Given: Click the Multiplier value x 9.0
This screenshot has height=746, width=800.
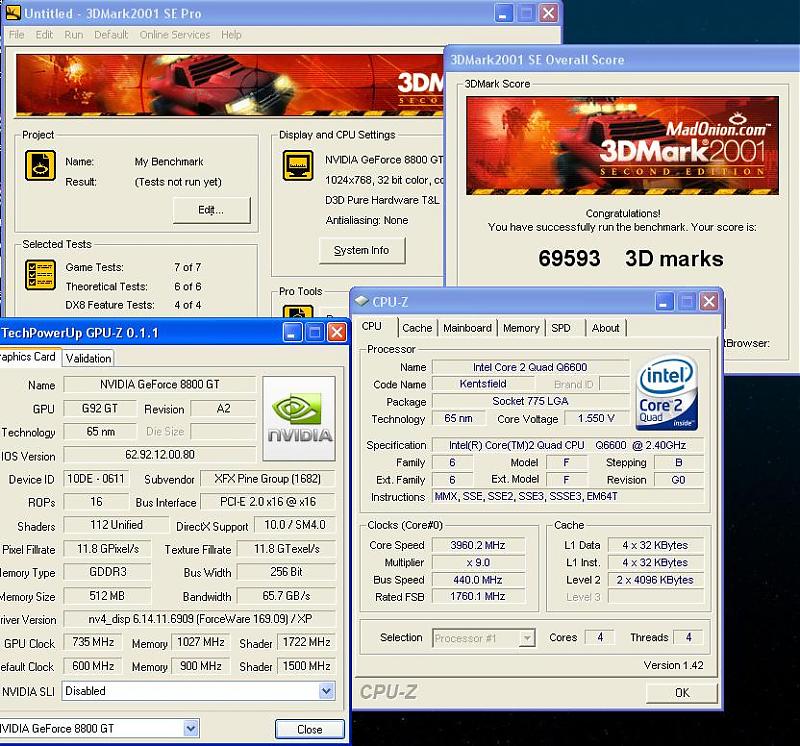Looking at the screenshot, I should coord(478,562).
